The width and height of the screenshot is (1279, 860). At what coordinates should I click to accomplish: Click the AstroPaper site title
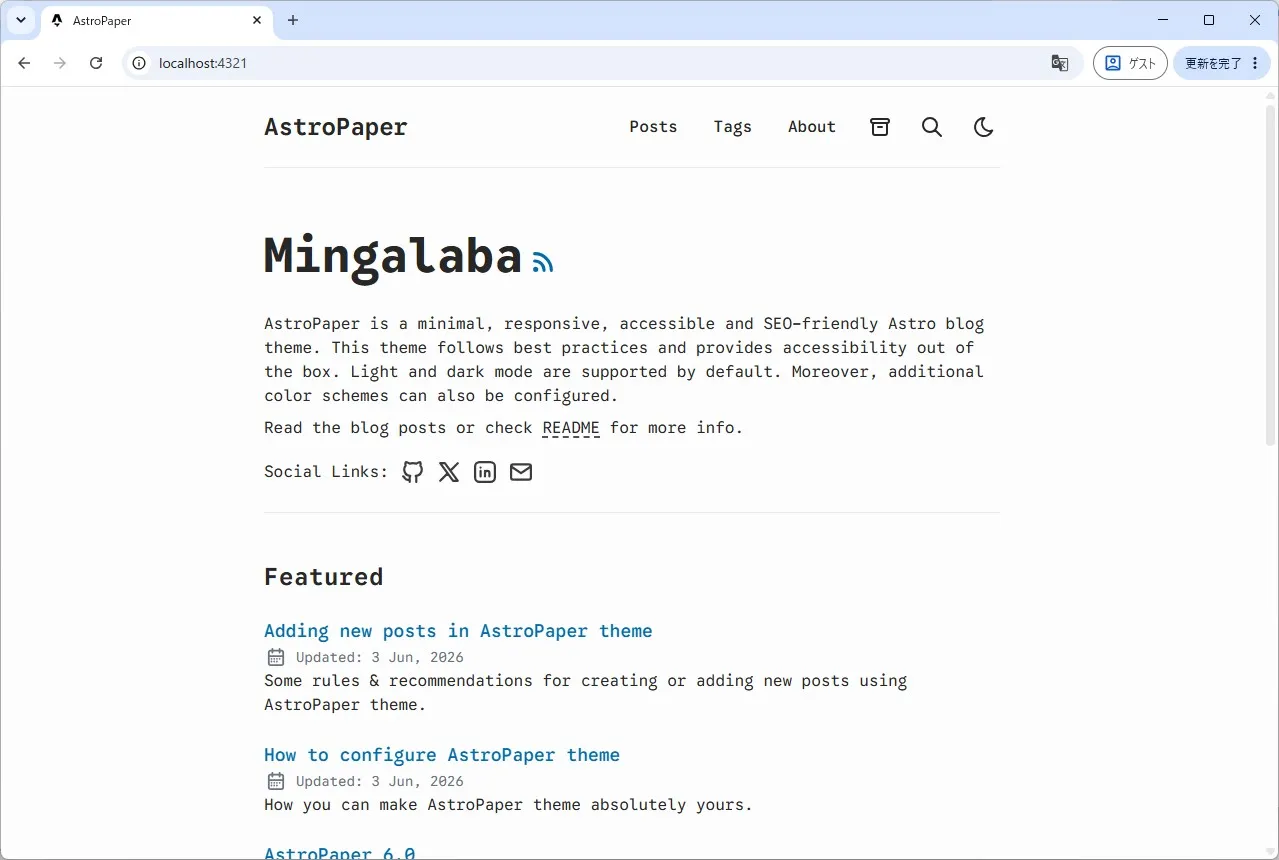click(336, 127)
